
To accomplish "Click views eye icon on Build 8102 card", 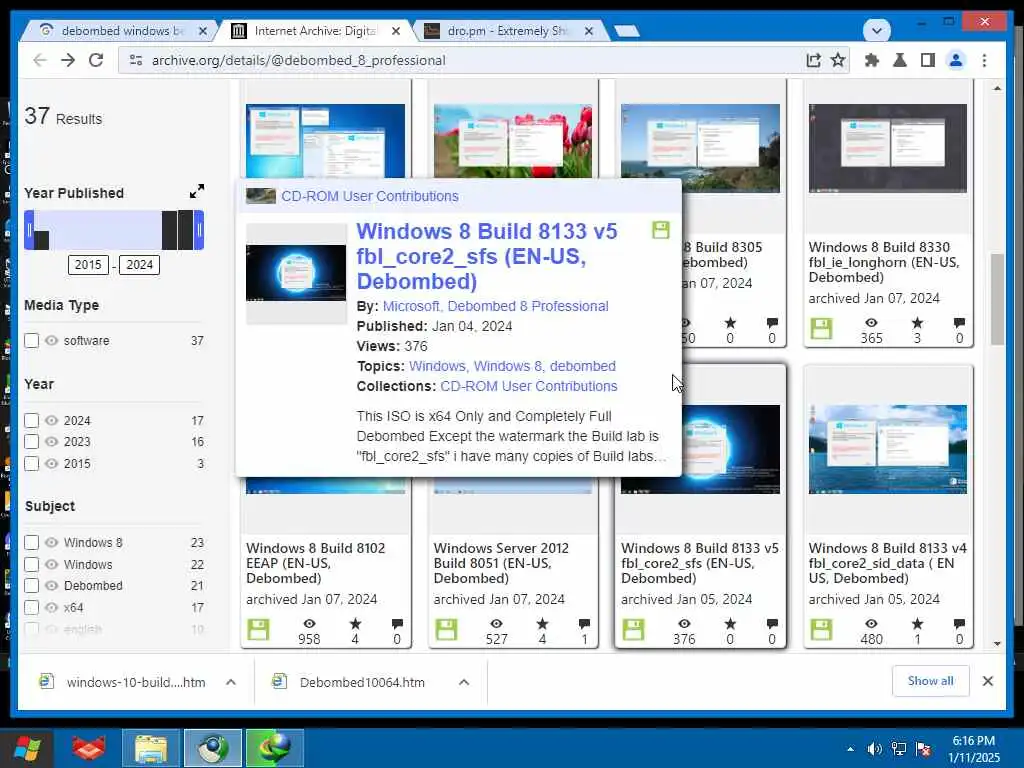I will click(310, 624).
